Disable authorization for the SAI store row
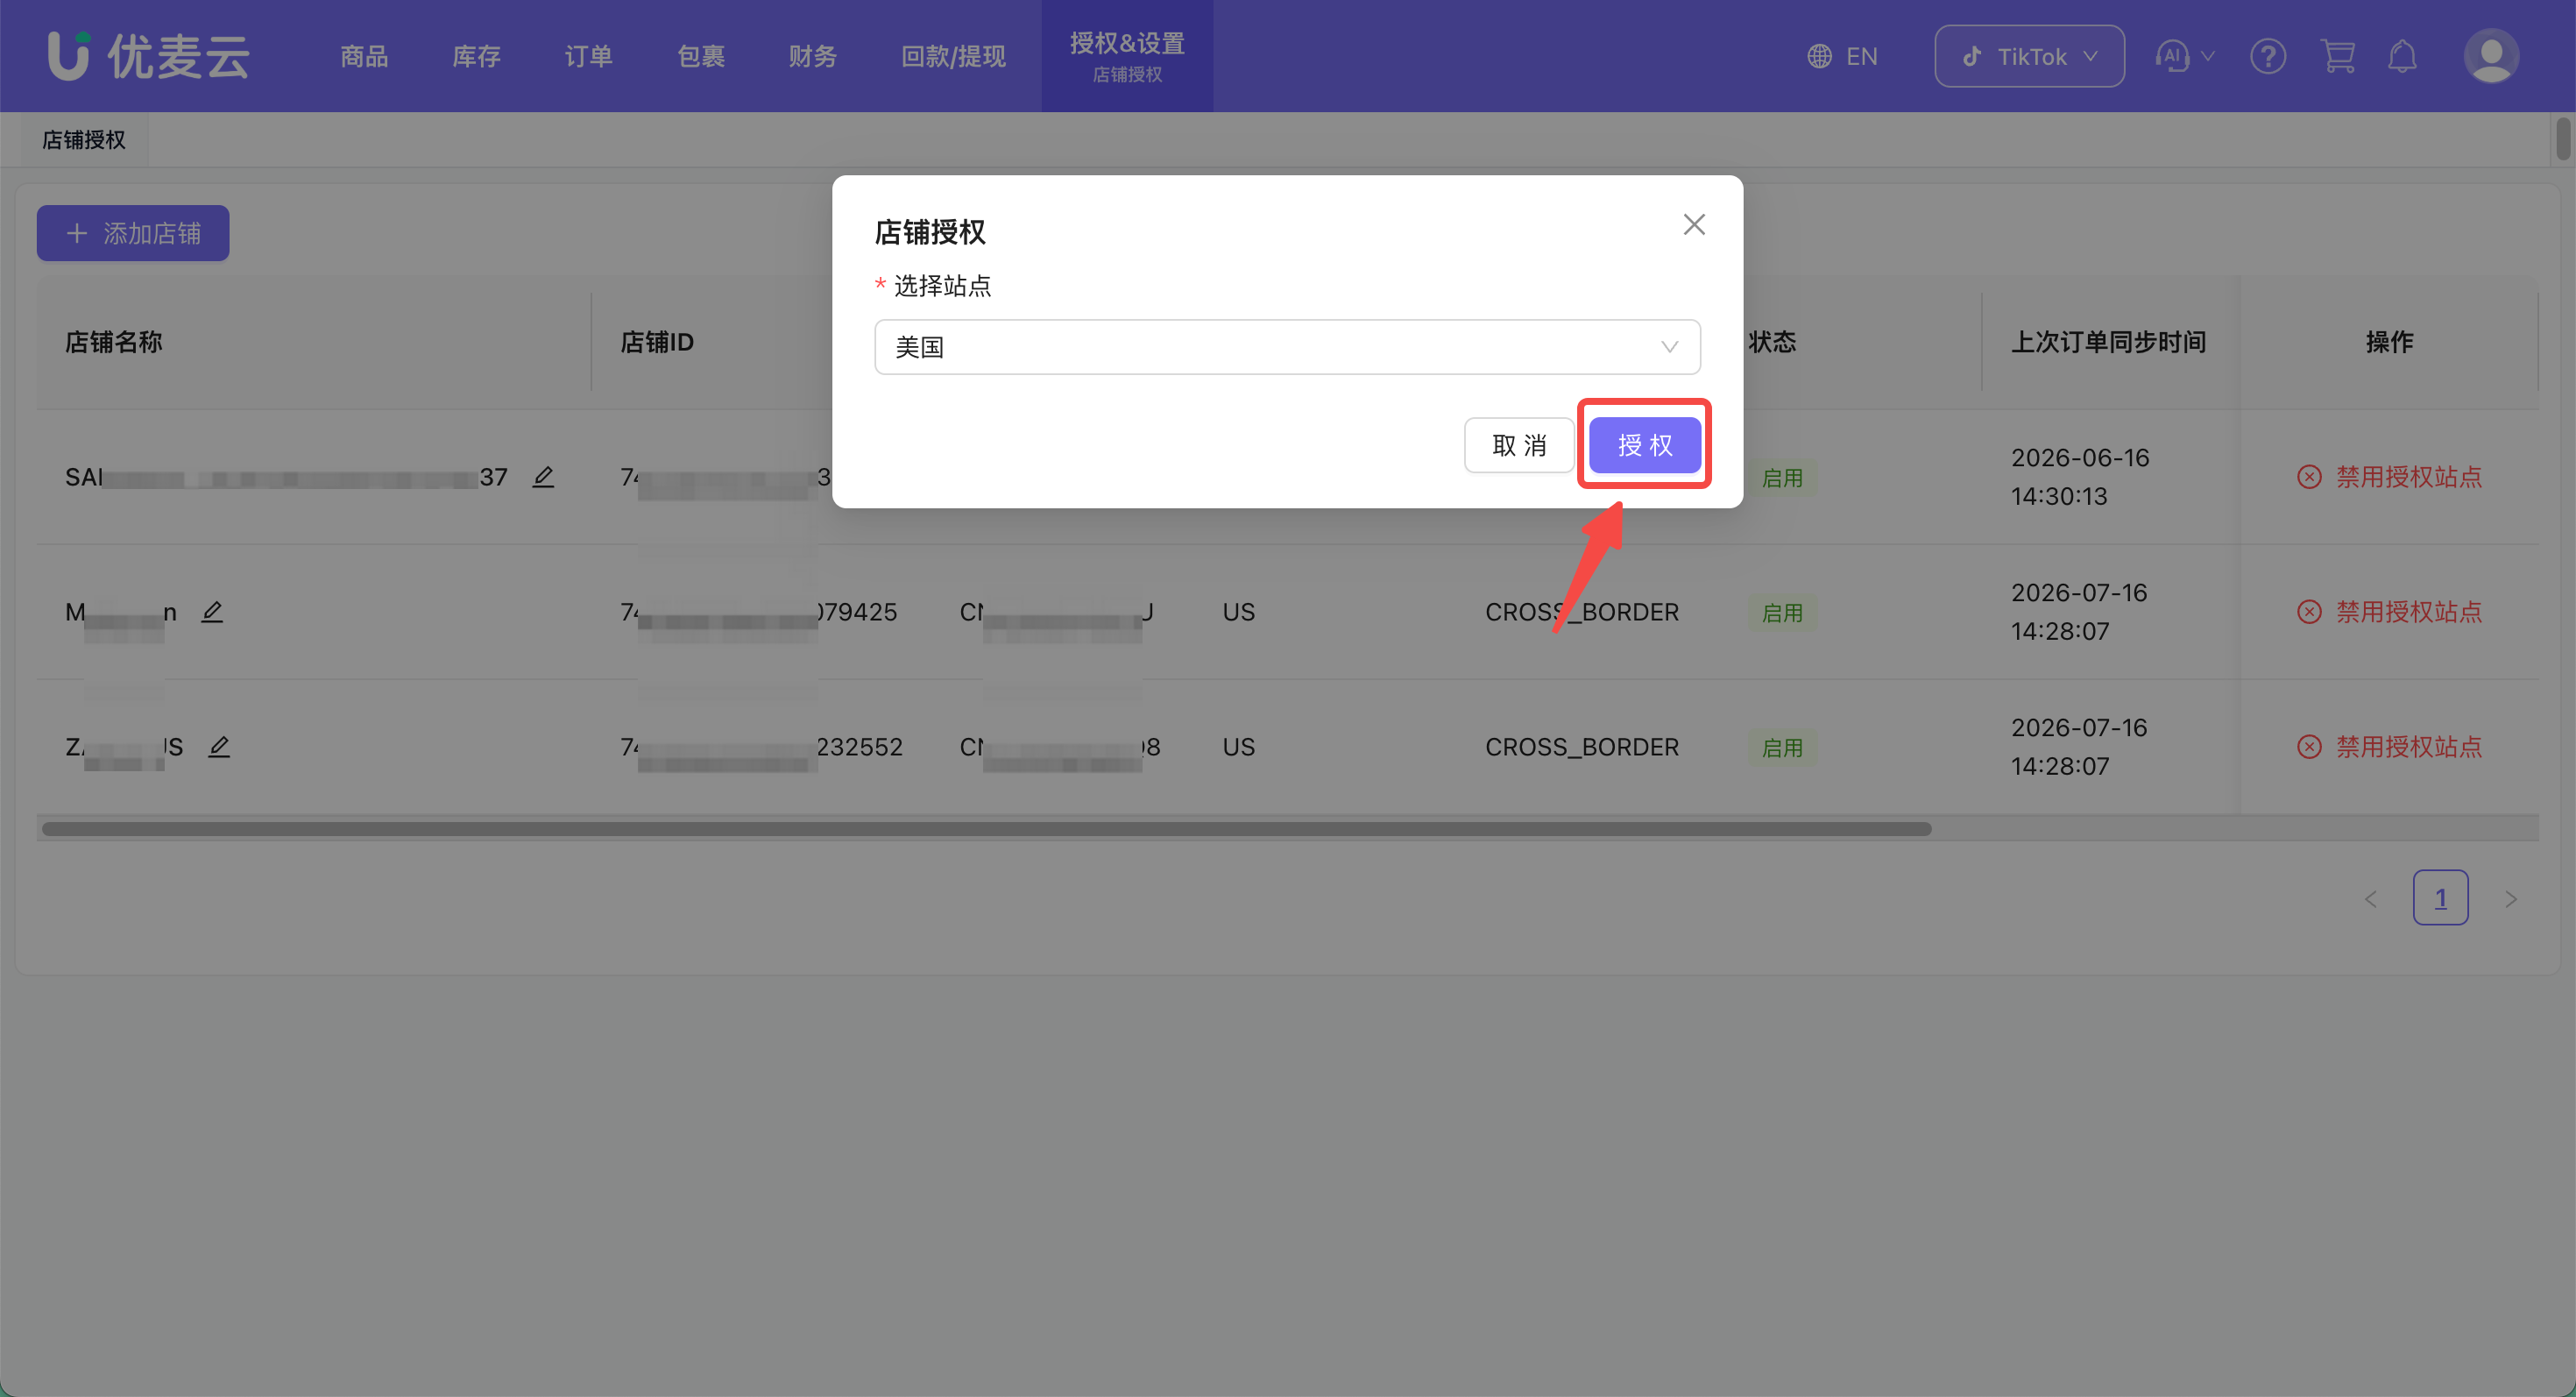 point(2390,477)
